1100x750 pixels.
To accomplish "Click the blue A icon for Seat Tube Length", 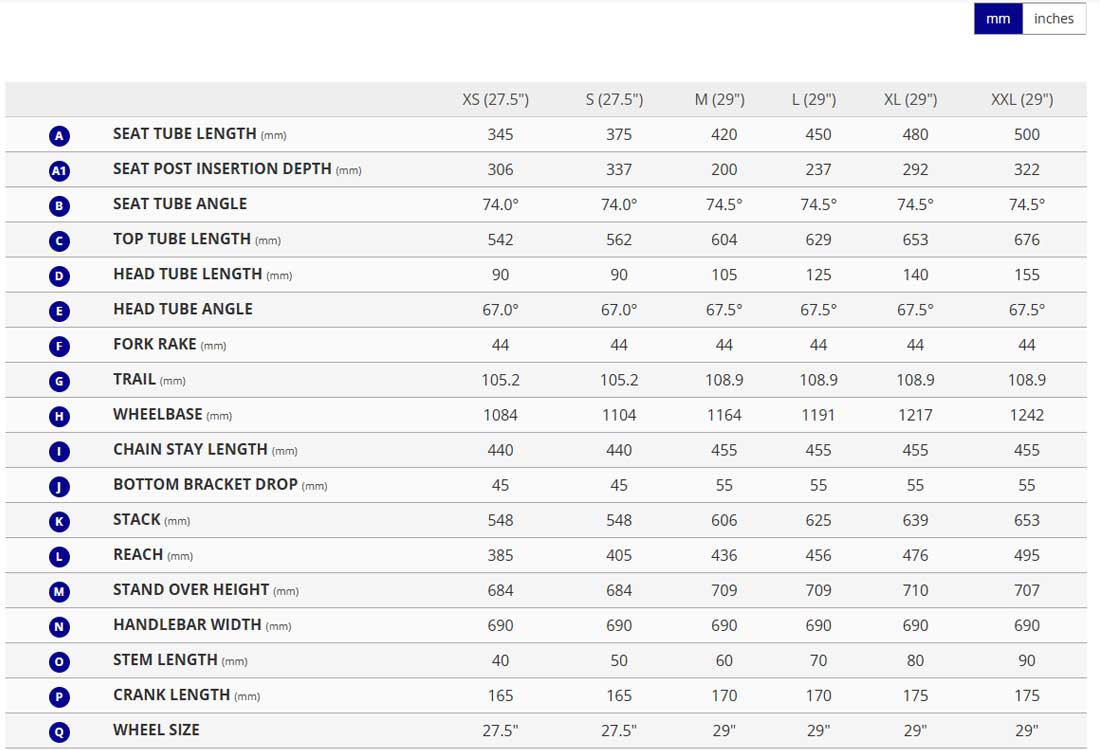I will pos(60,135).
